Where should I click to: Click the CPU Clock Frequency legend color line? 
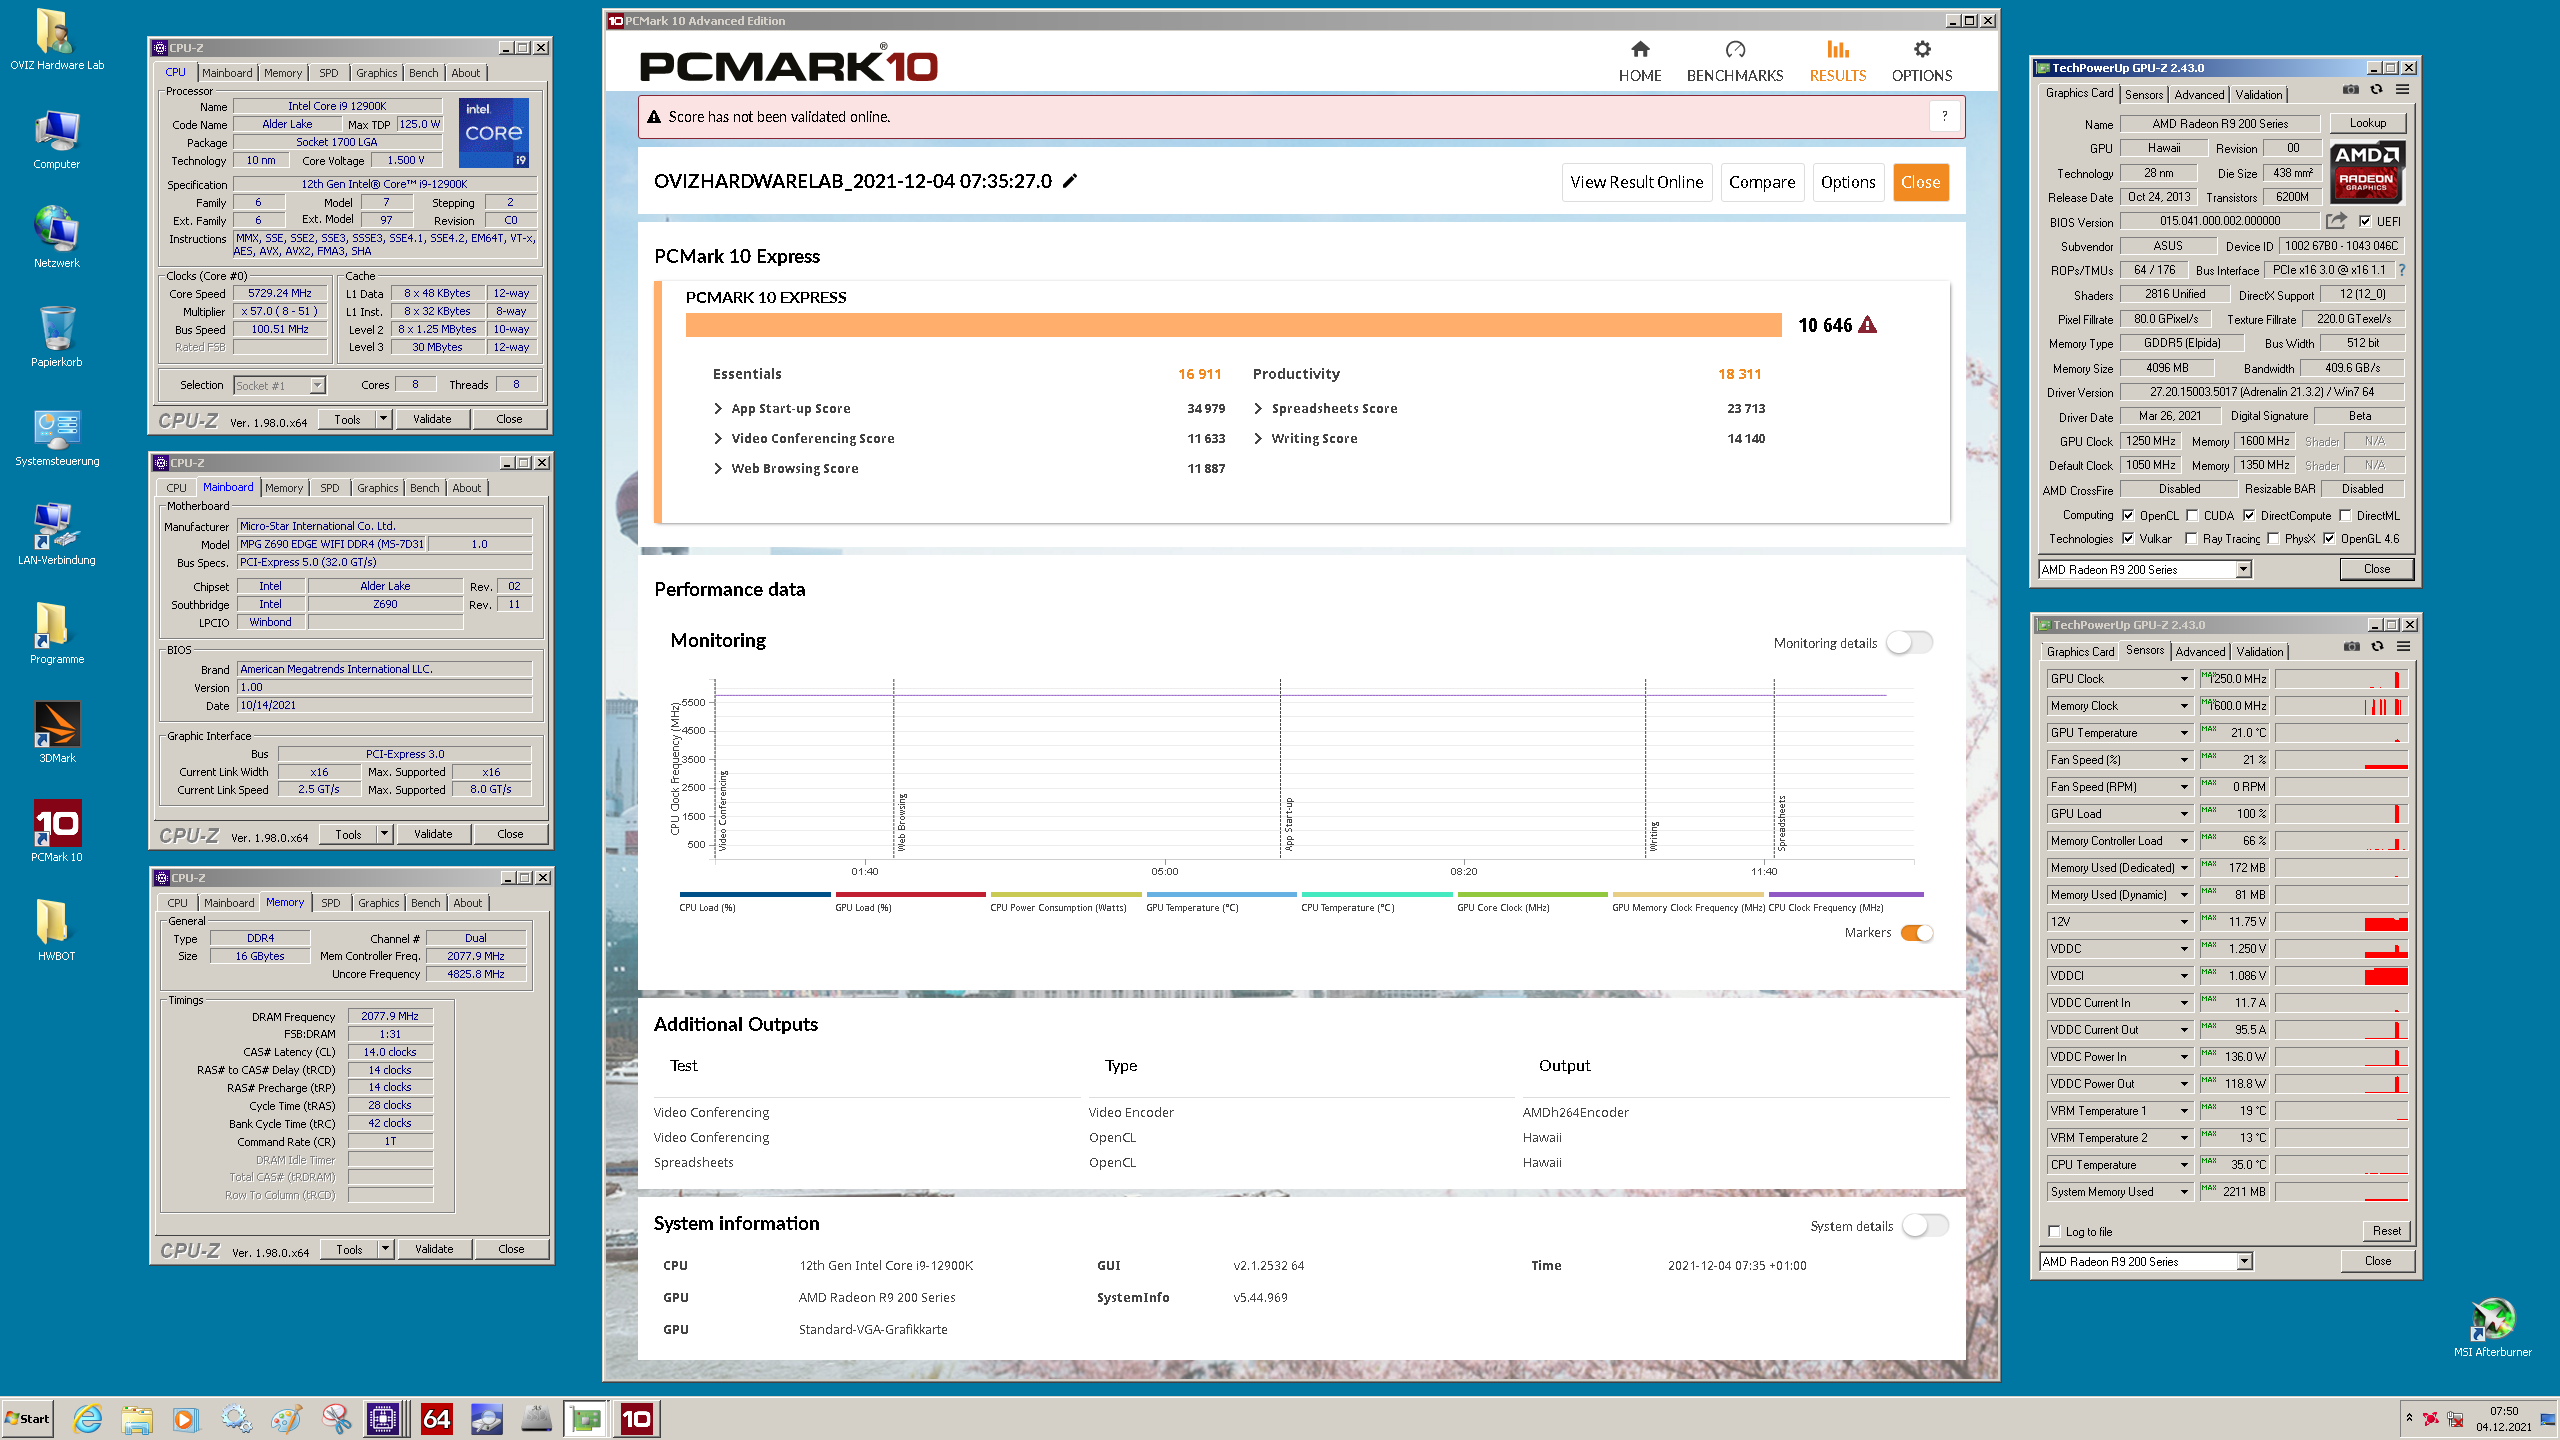(1846, 894)
